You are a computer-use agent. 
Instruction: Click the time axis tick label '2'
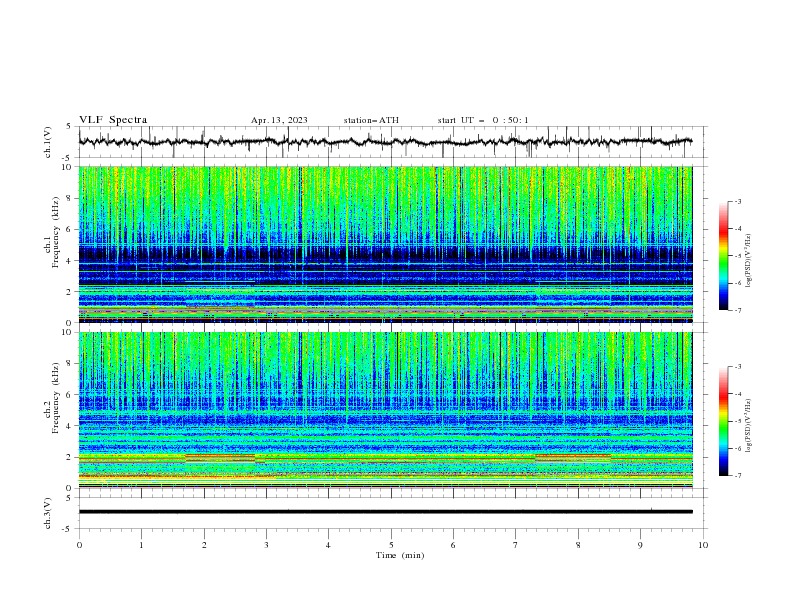tap(204, 545)
